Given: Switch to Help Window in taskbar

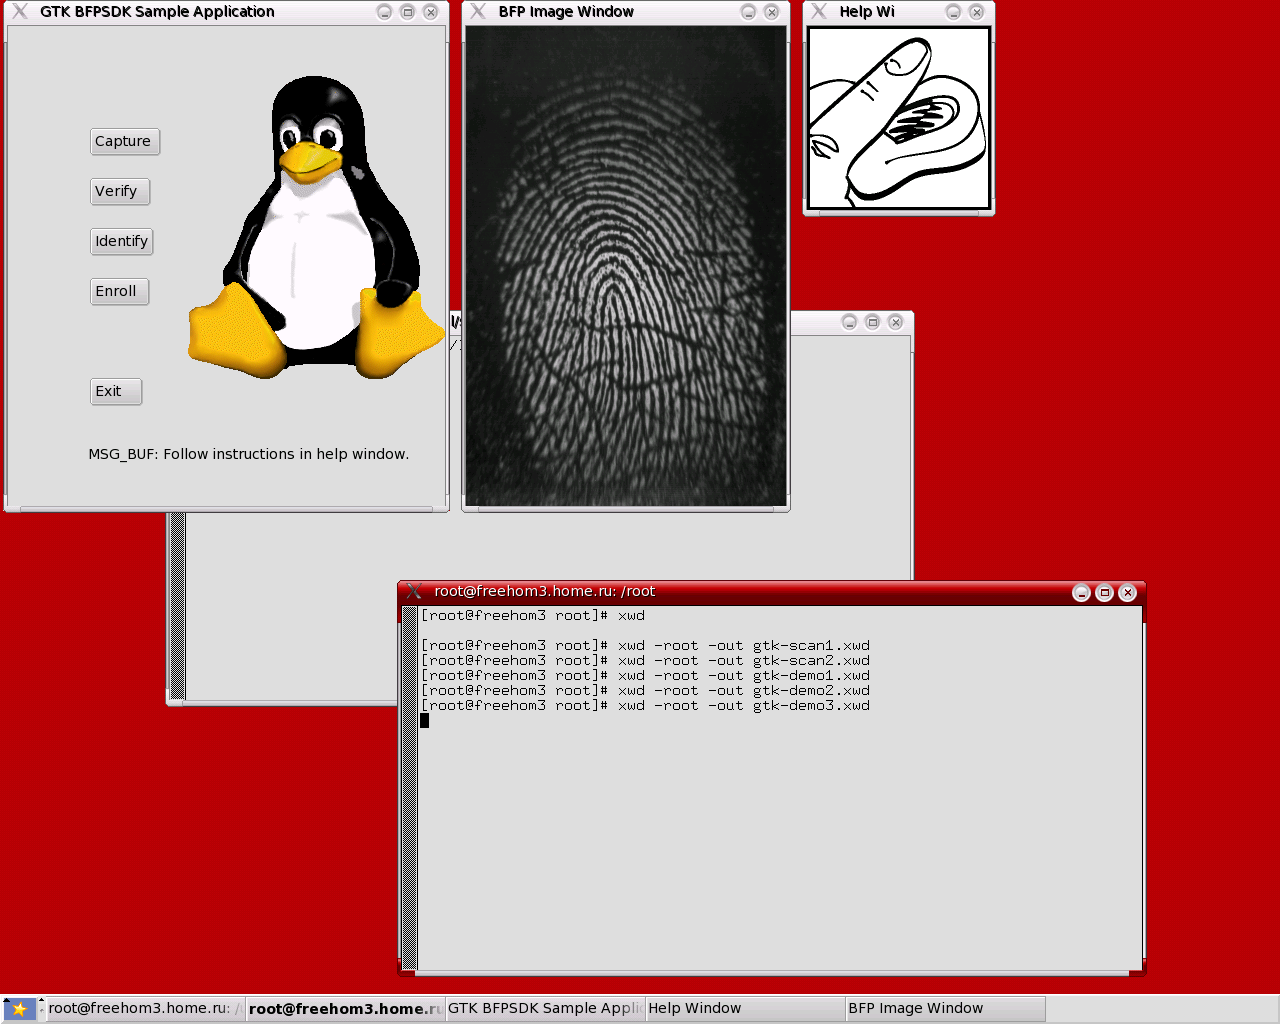Looking at the screenshot, I should (x=744, y=1009).
